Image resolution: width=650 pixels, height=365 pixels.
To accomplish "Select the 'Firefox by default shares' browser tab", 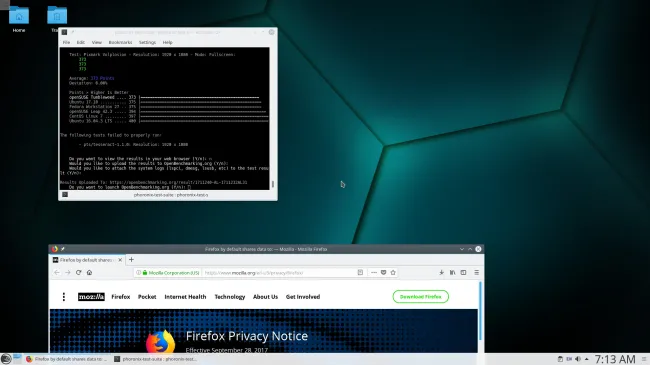I will click(87, 260).
